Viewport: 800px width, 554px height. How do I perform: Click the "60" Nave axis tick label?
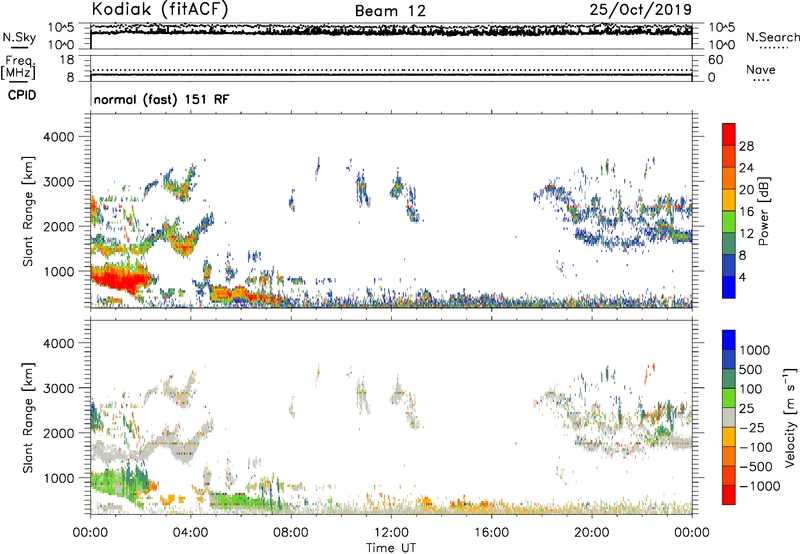click(716, 60)
